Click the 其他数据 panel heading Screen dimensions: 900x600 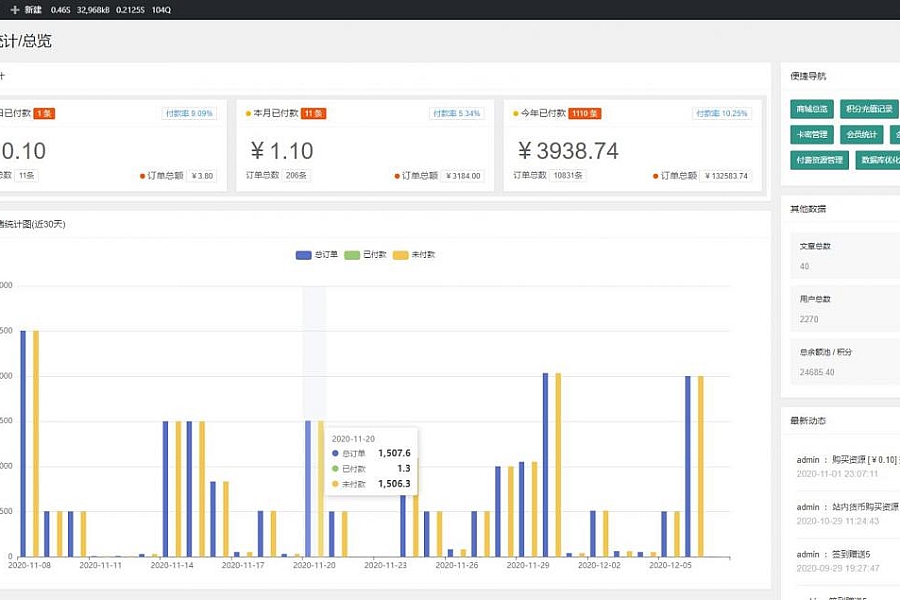pos(808,209)
